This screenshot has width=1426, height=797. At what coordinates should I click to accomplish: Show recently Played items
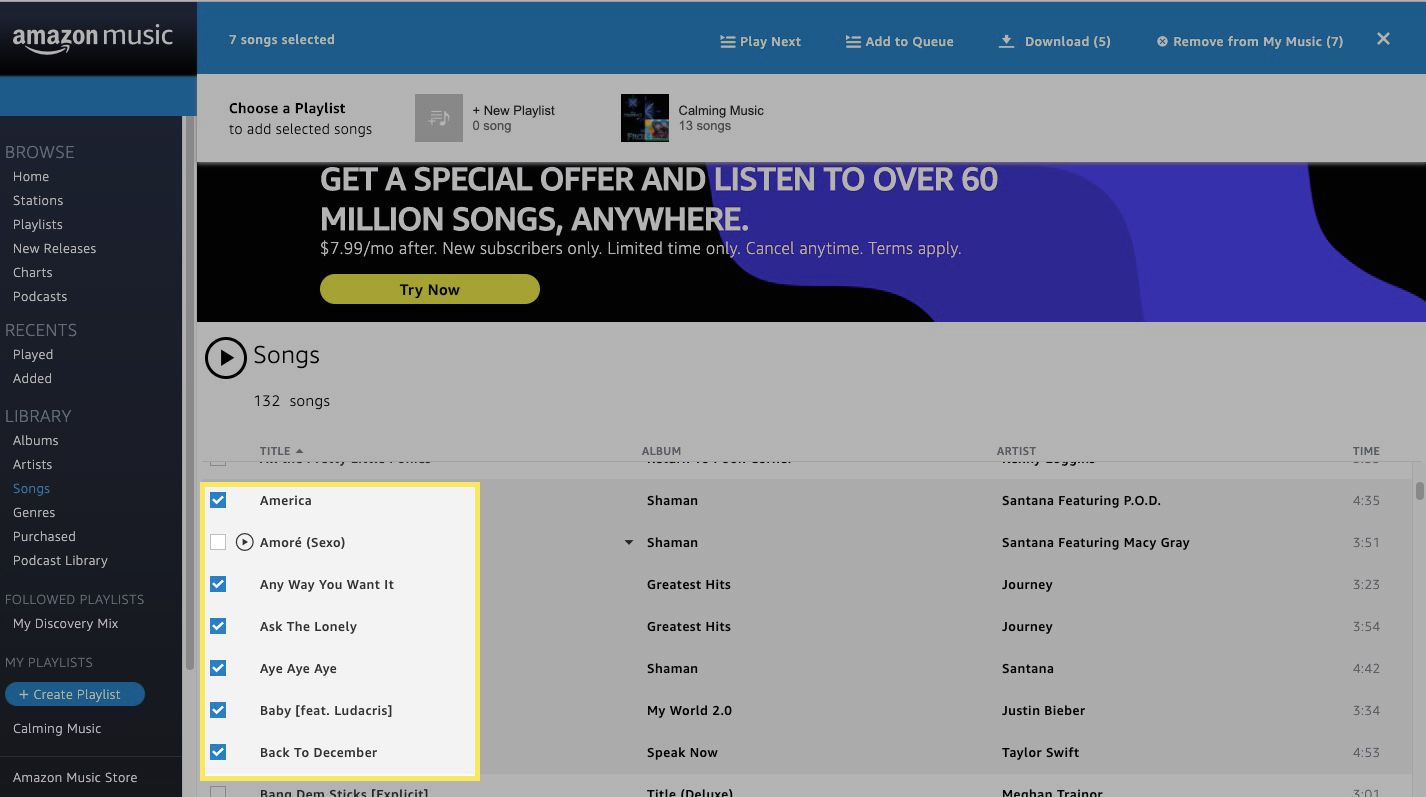point(33,354)
